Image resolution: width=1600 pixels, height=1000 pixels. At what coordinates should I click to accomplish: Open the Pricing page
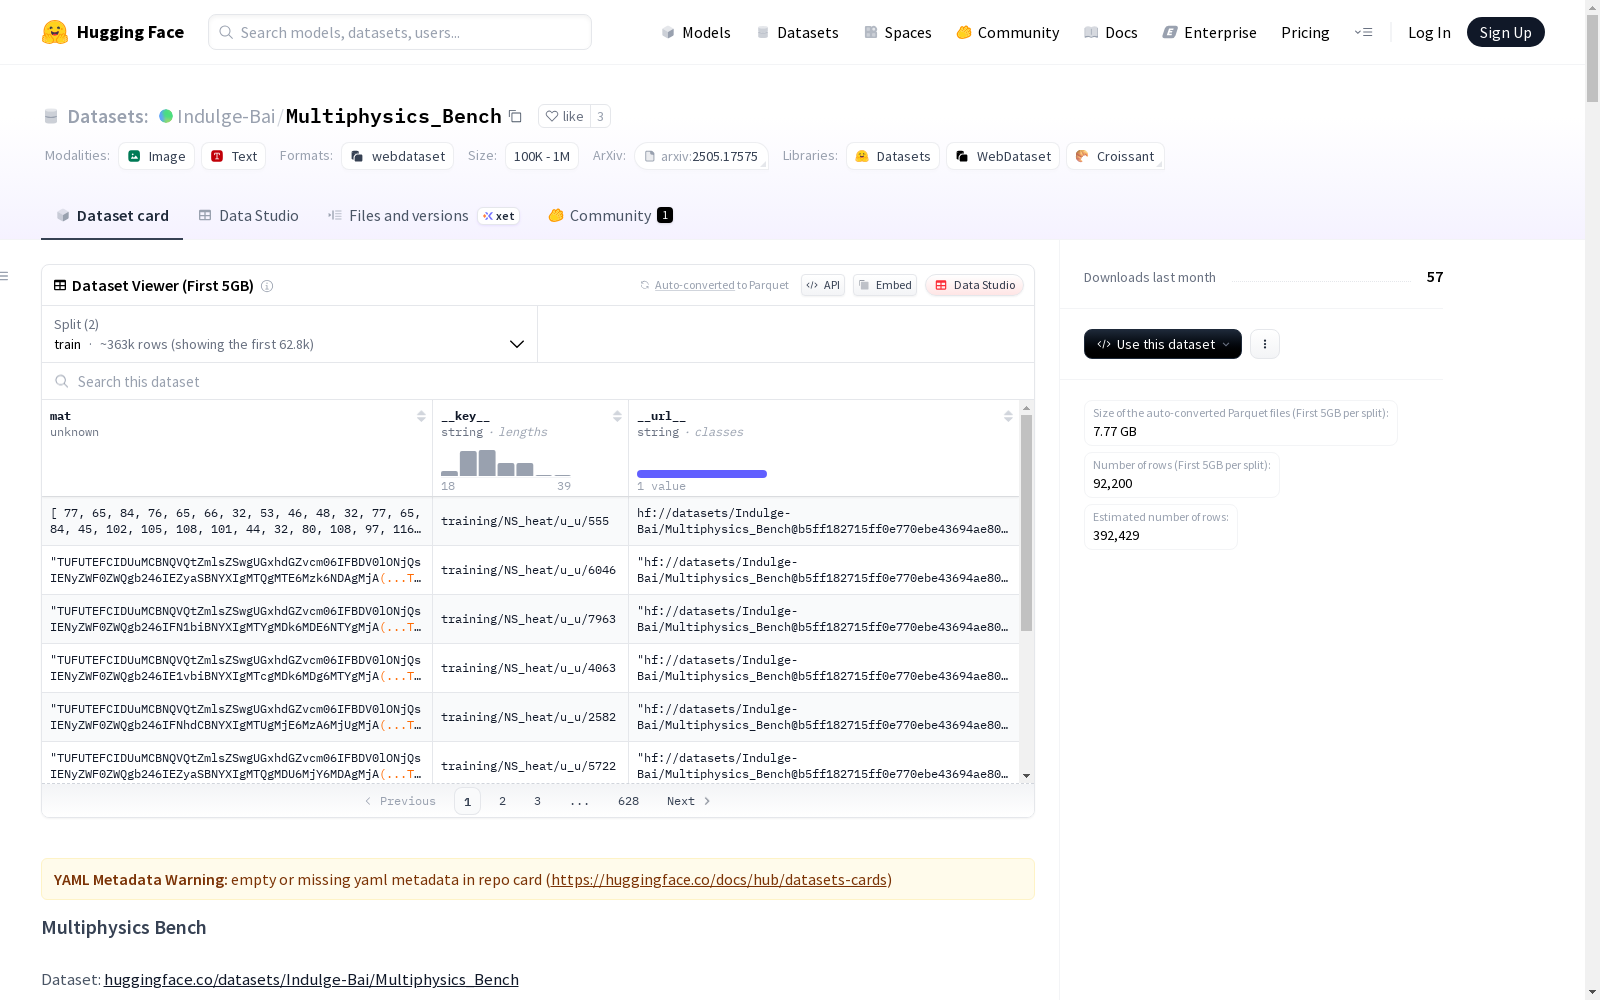1305,32
